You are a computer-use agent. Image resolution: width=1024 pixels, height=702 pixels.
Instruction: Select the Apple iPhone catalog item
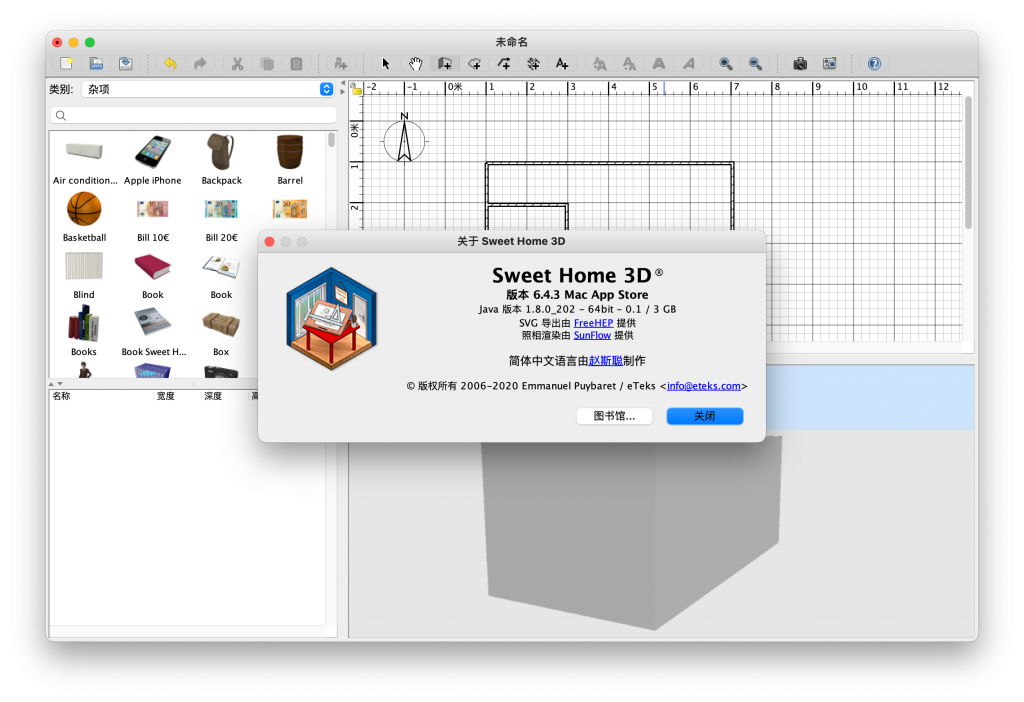coord(153,160)
